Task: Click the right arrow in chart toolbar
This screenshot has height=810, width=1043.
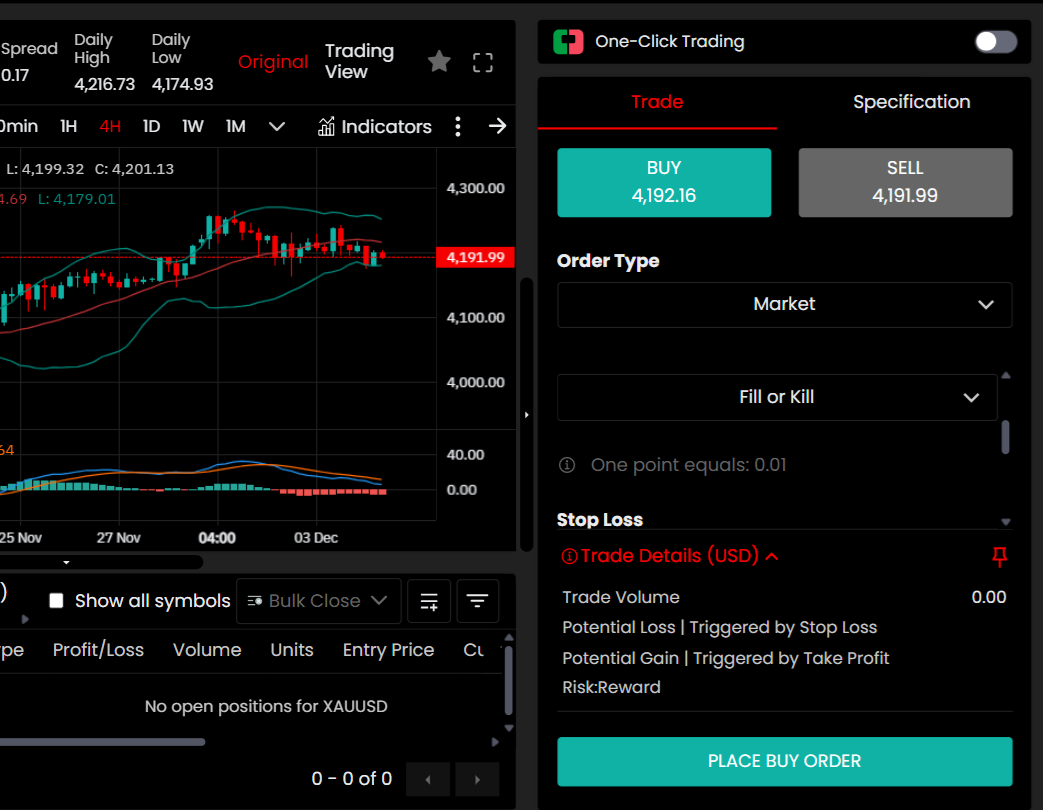Action: (x=497, y=126)
